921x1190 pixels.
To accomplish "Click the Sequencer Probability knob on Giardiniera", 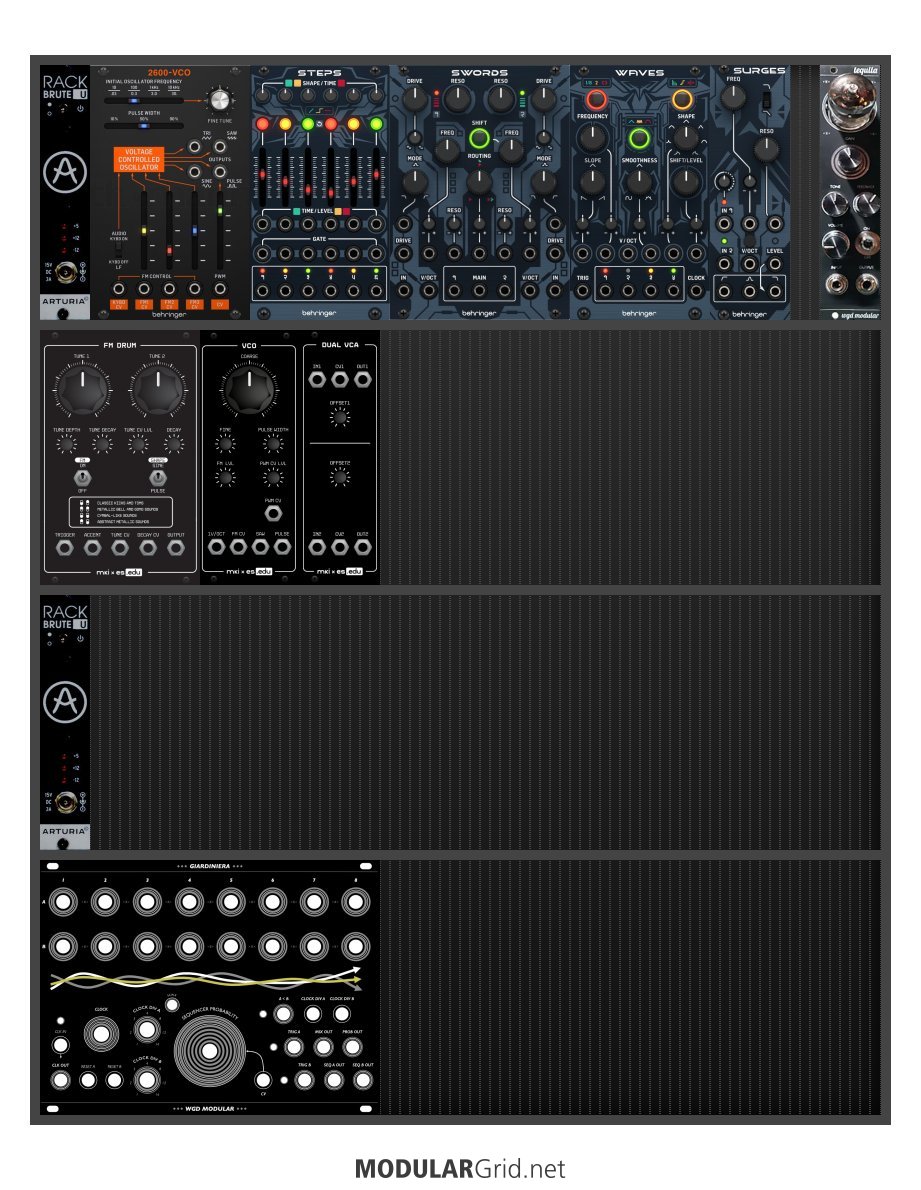I will [209, 1051].
